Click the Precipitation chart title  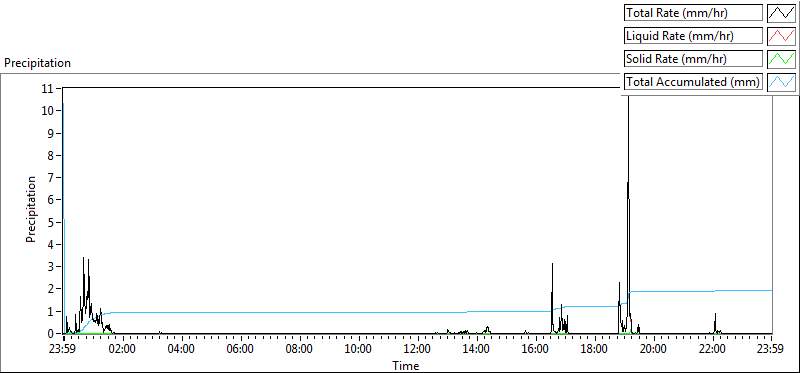click(37, 63)
